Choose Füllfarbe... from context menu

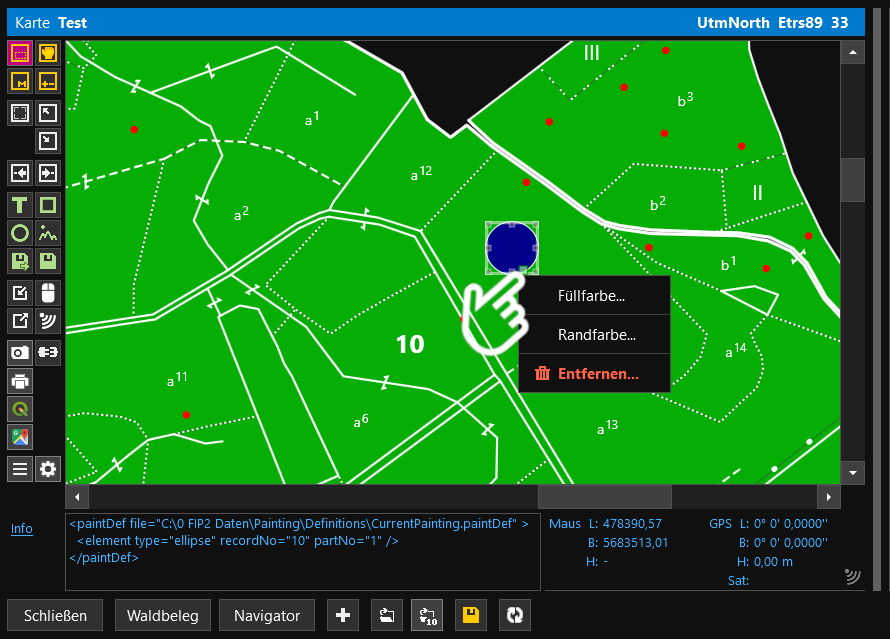tap(591, 296)
